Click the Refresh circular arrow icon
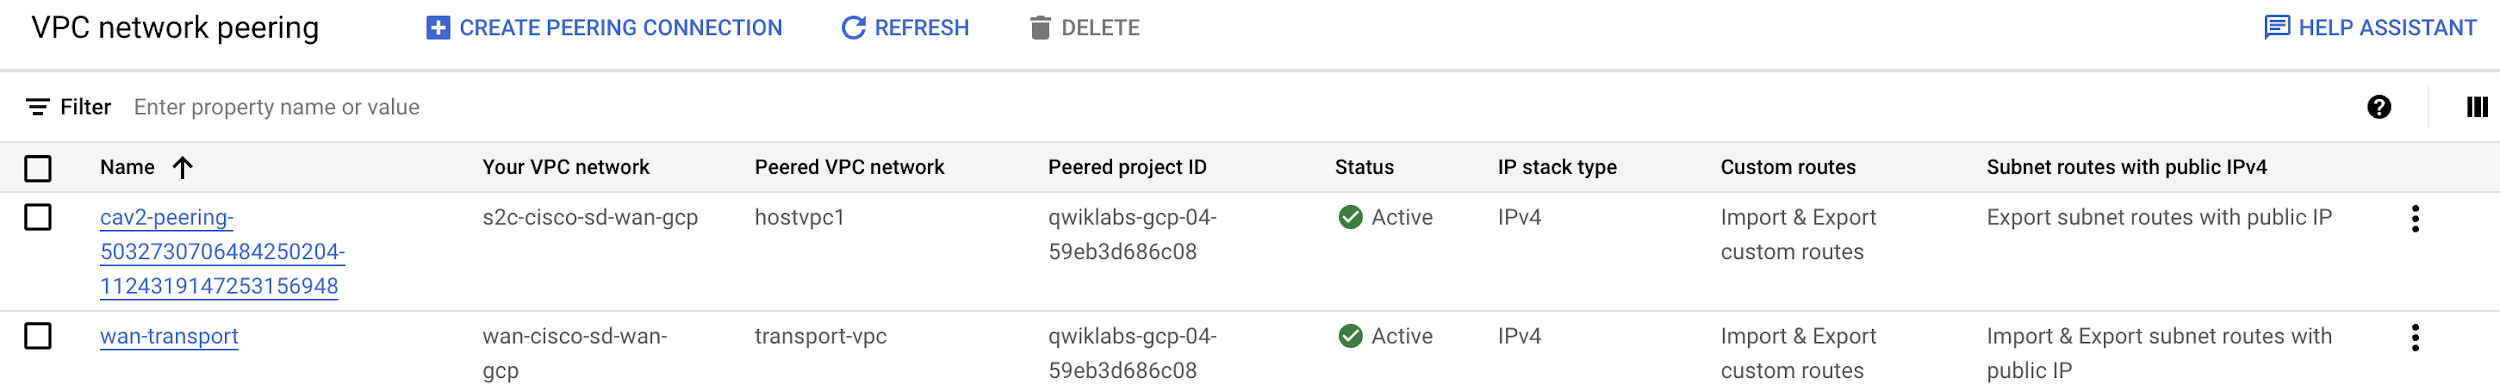The image size is (2500, 391). (x=853, y=28)
